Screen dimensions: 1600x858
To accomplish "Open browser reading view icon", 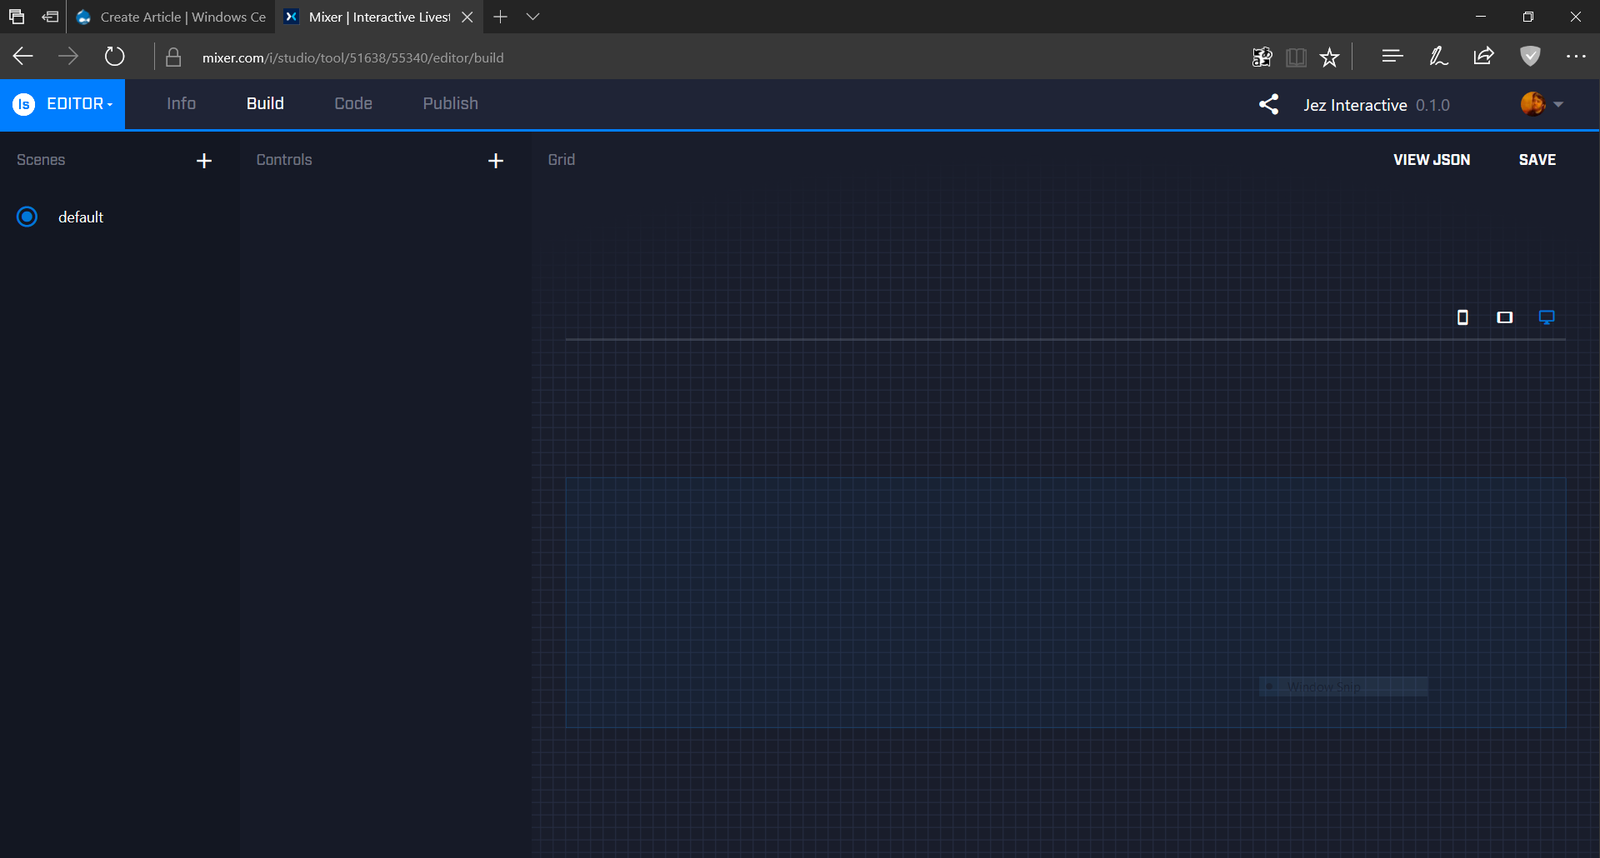I will (1296, 58).
